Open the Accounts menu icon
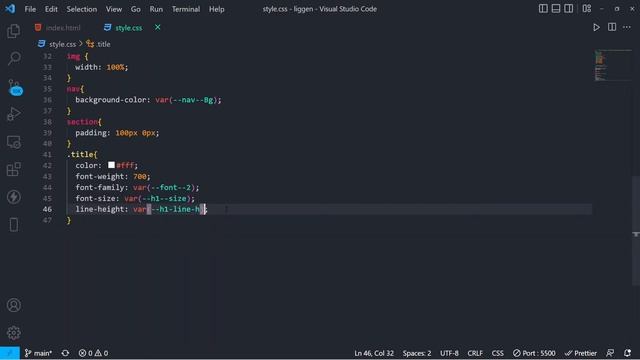The width and height of the screenshot is (640, 360). pos(13,305)
